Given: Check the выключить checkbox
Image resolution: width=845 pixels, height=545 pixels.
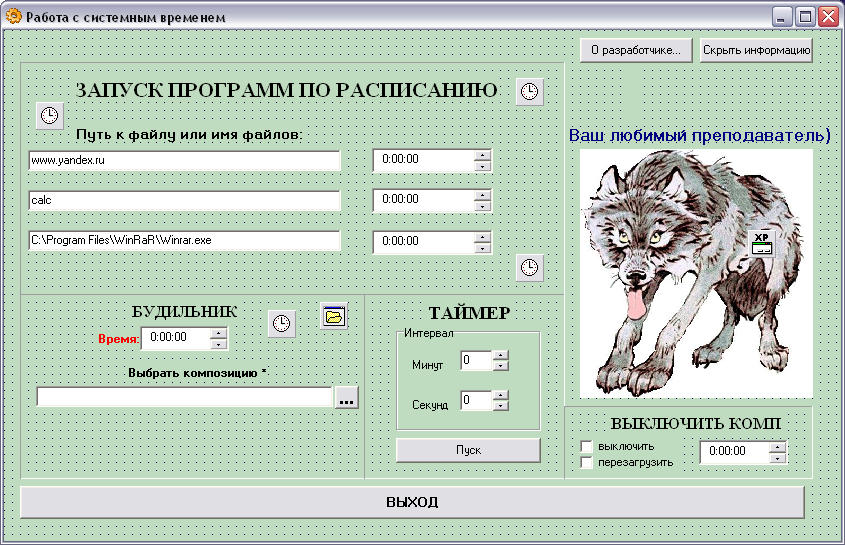Looking at the screenshot, I should pyautogui.click(x=586, y=446).
